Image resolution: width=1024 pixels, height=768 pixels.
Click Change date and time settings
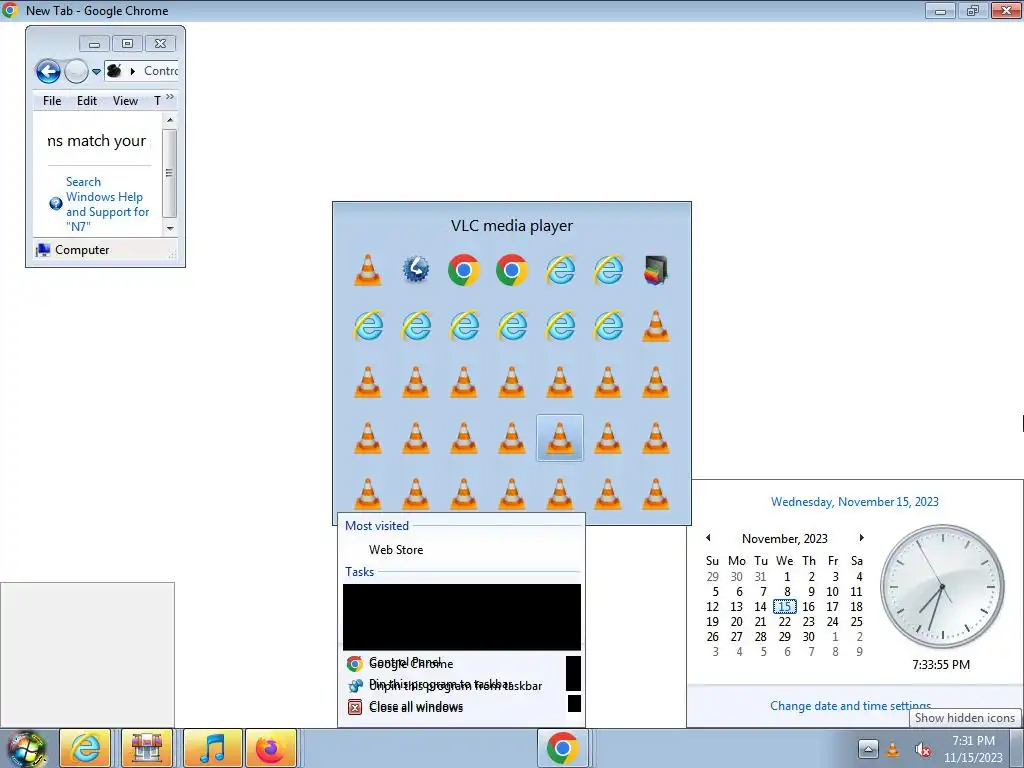850,705
